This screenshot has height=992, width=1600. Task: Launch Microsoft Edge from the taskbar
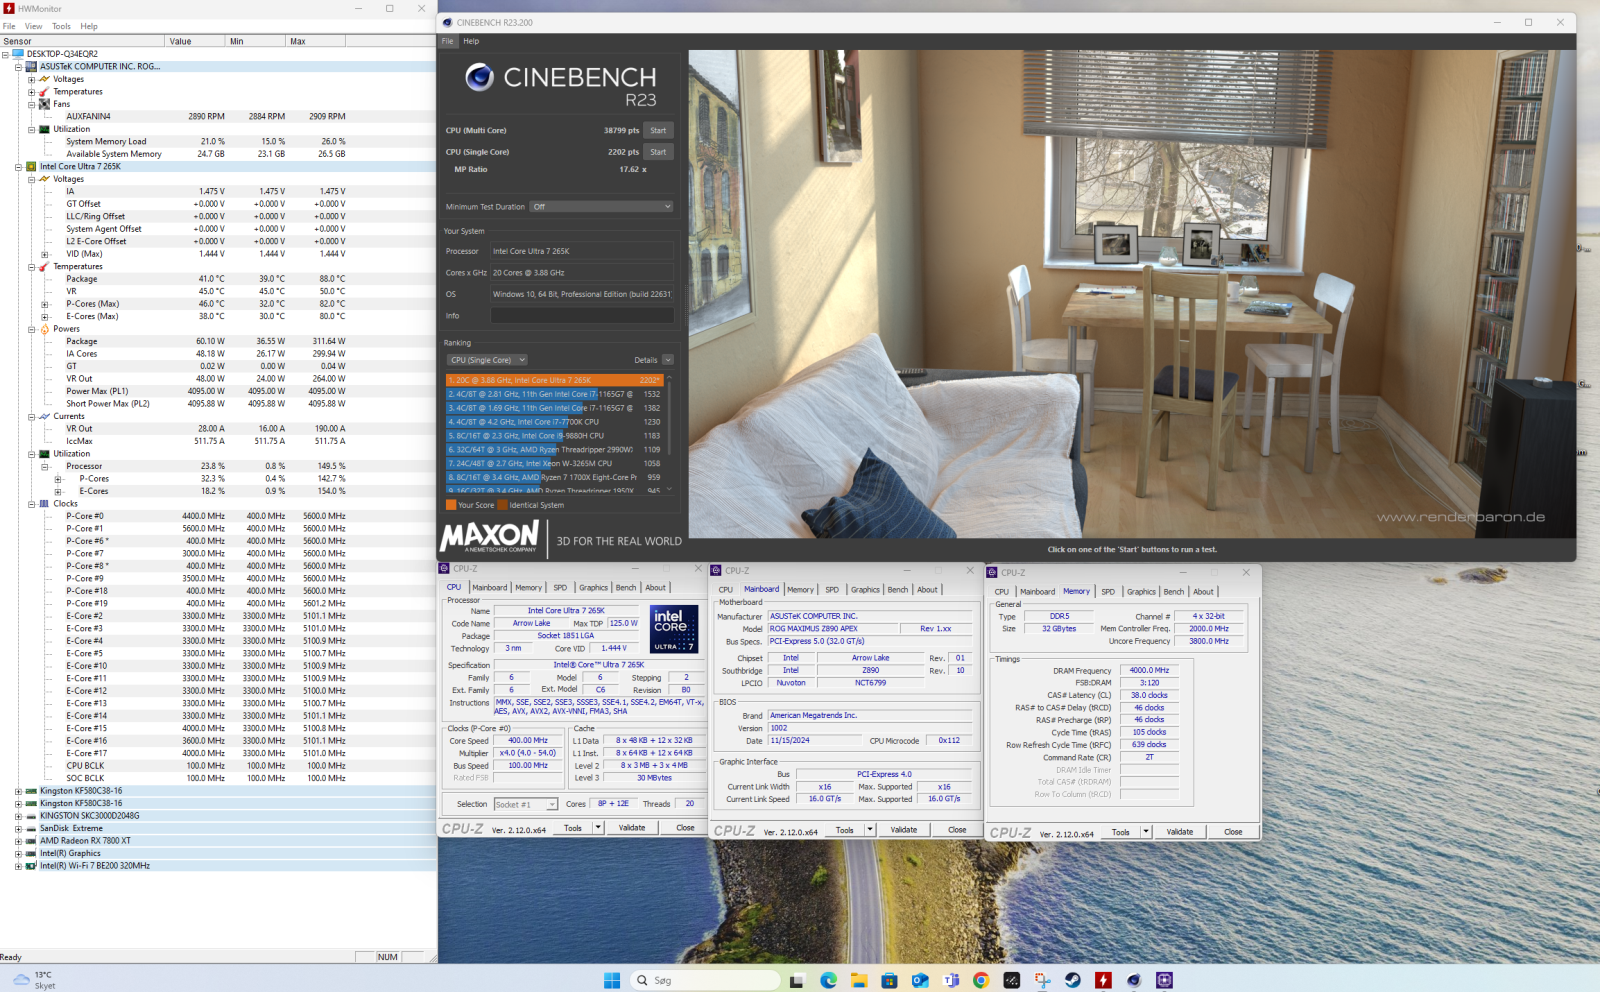[x=828, y=980]
